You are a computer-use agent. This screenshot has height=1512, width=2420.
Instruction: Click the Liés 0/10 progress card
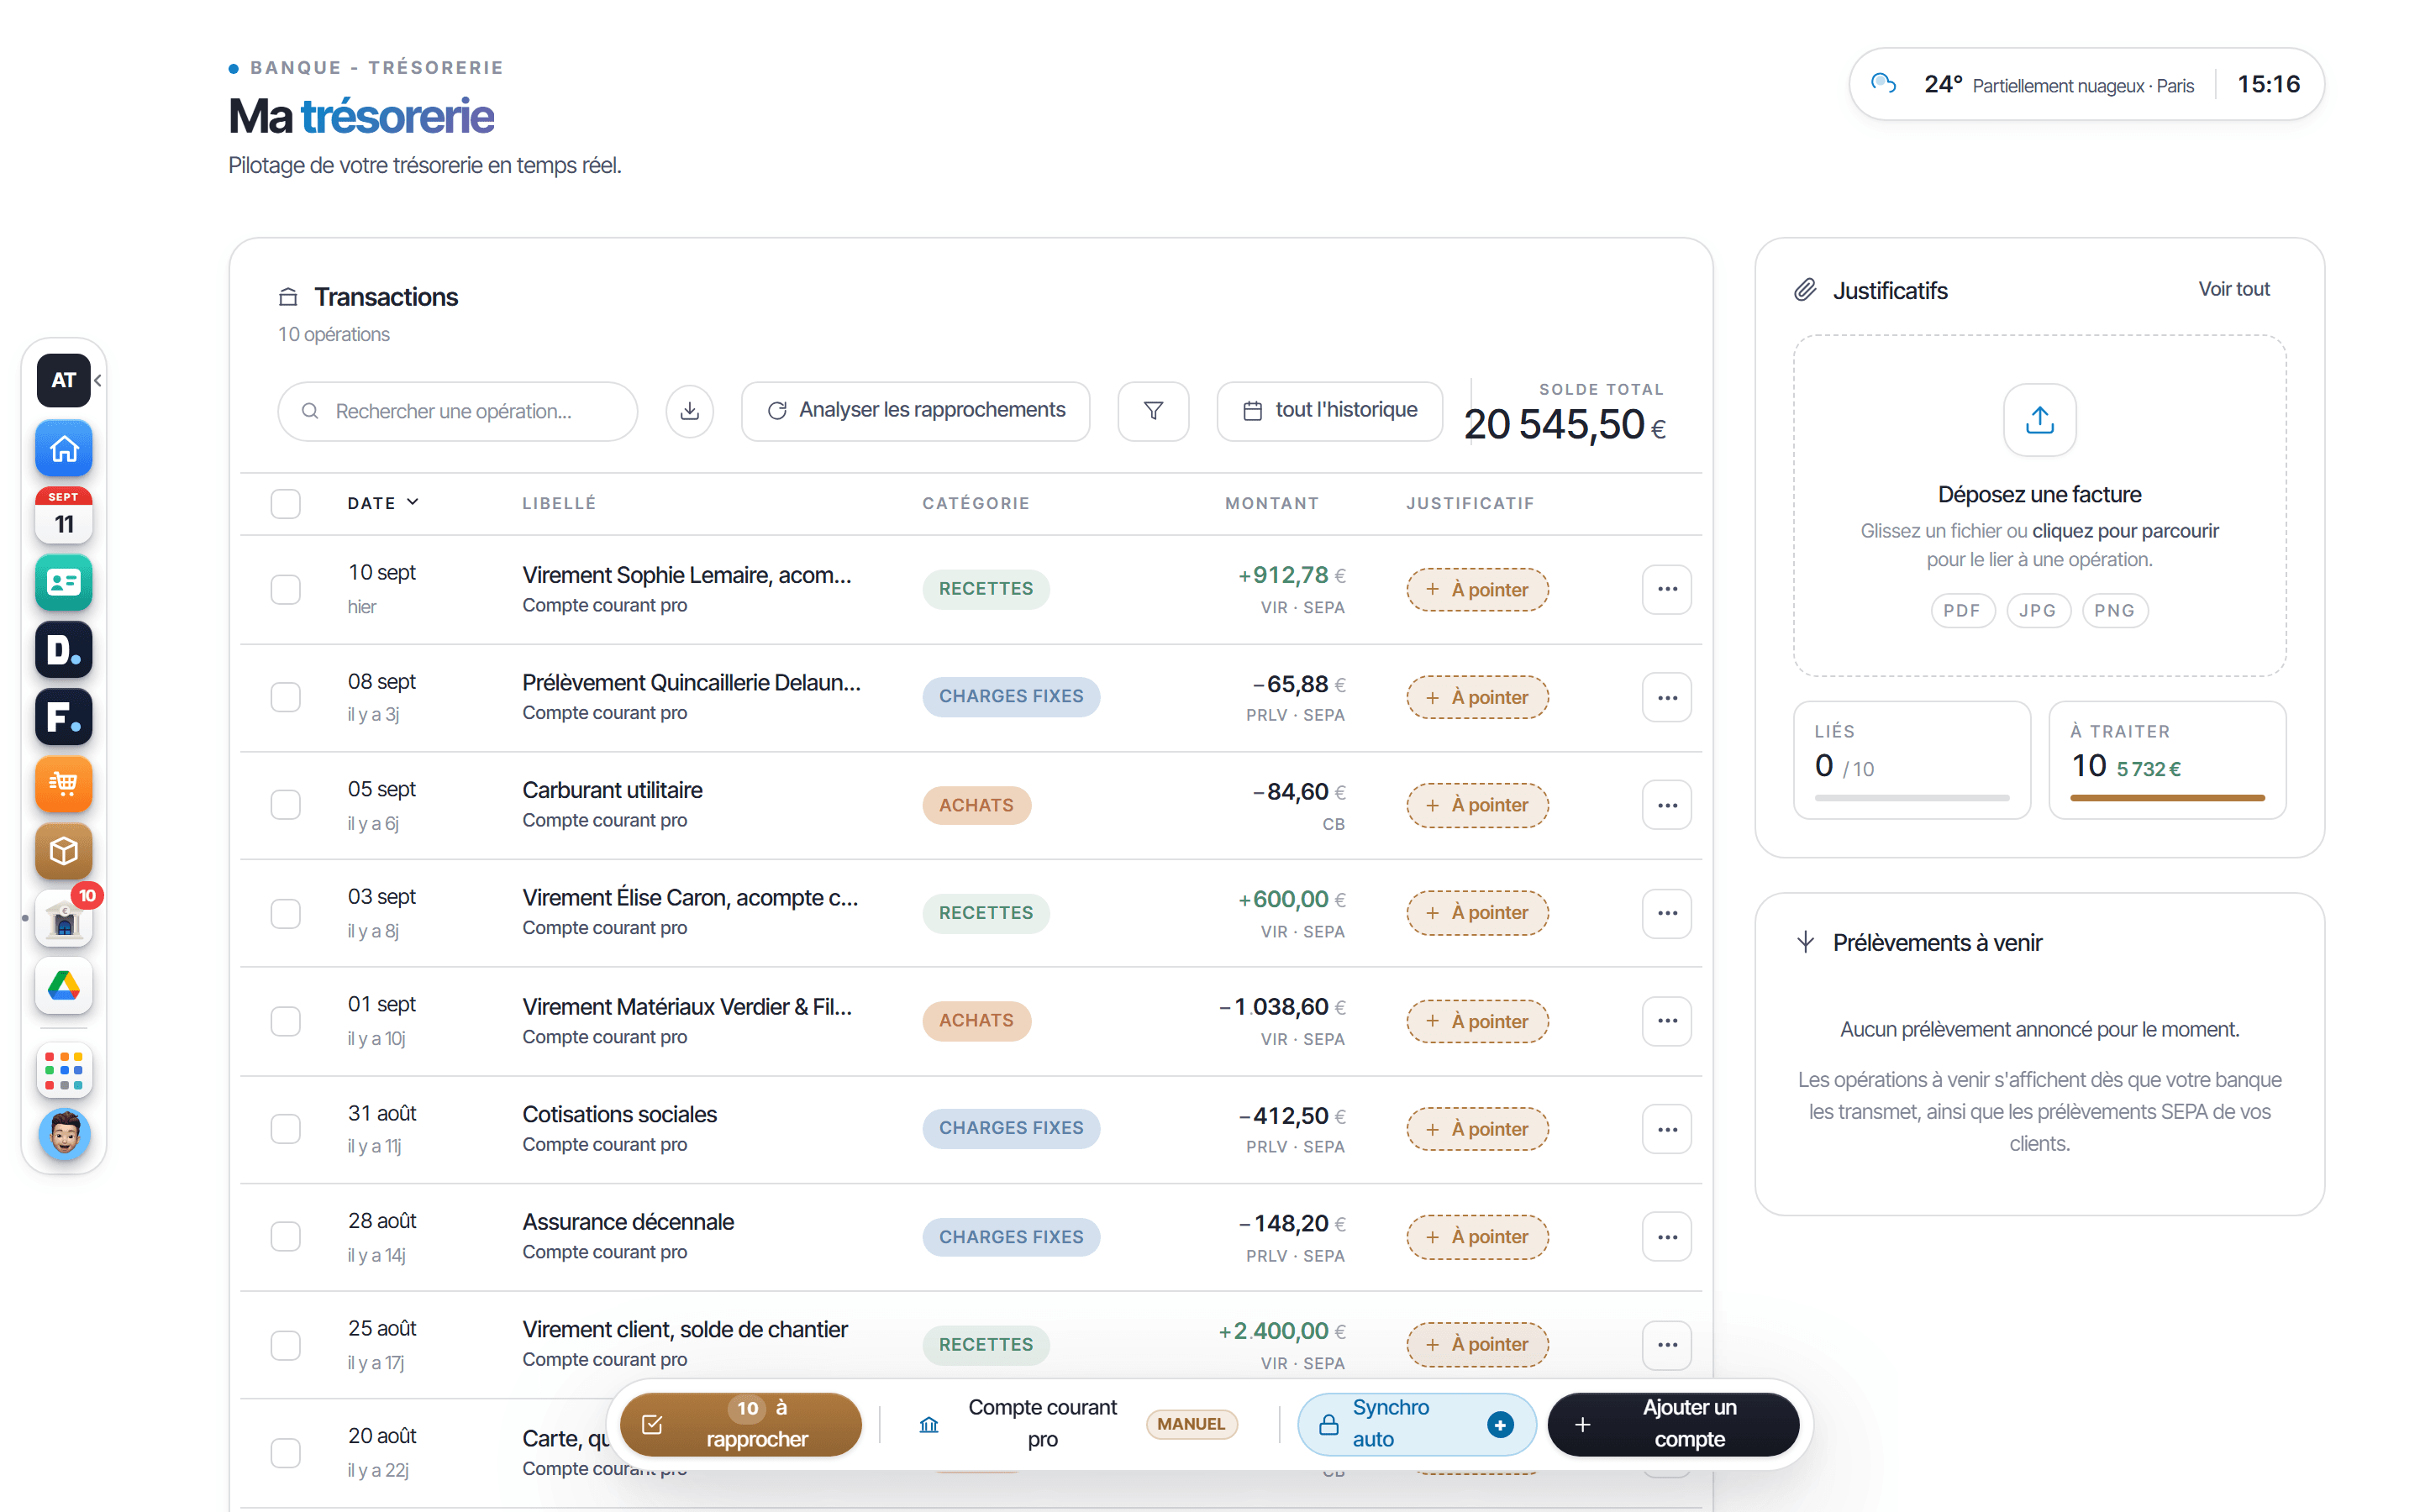pyautogui.click(x=1911, y=760)
